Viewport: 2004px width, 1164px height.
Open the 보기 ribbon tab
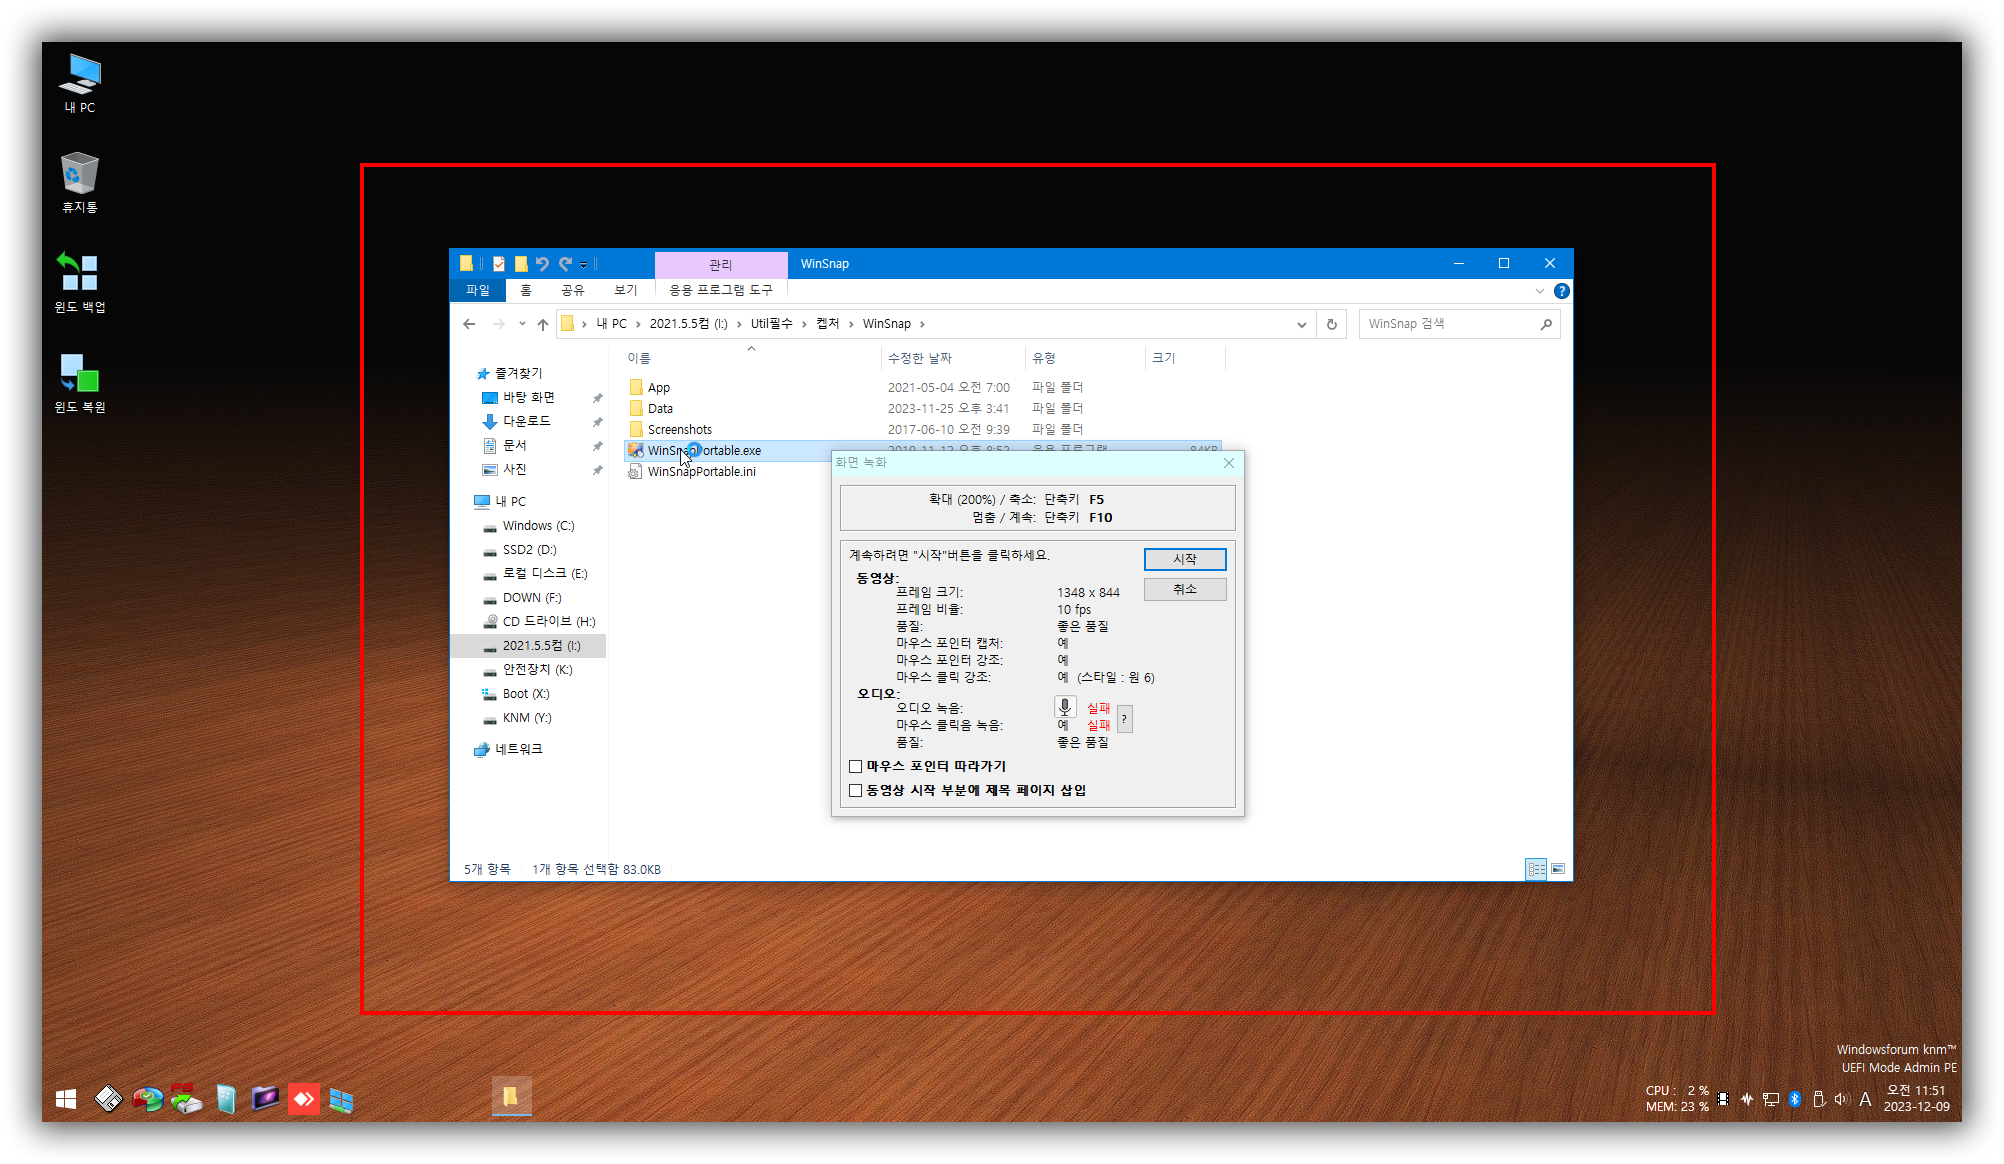(625, 290)
